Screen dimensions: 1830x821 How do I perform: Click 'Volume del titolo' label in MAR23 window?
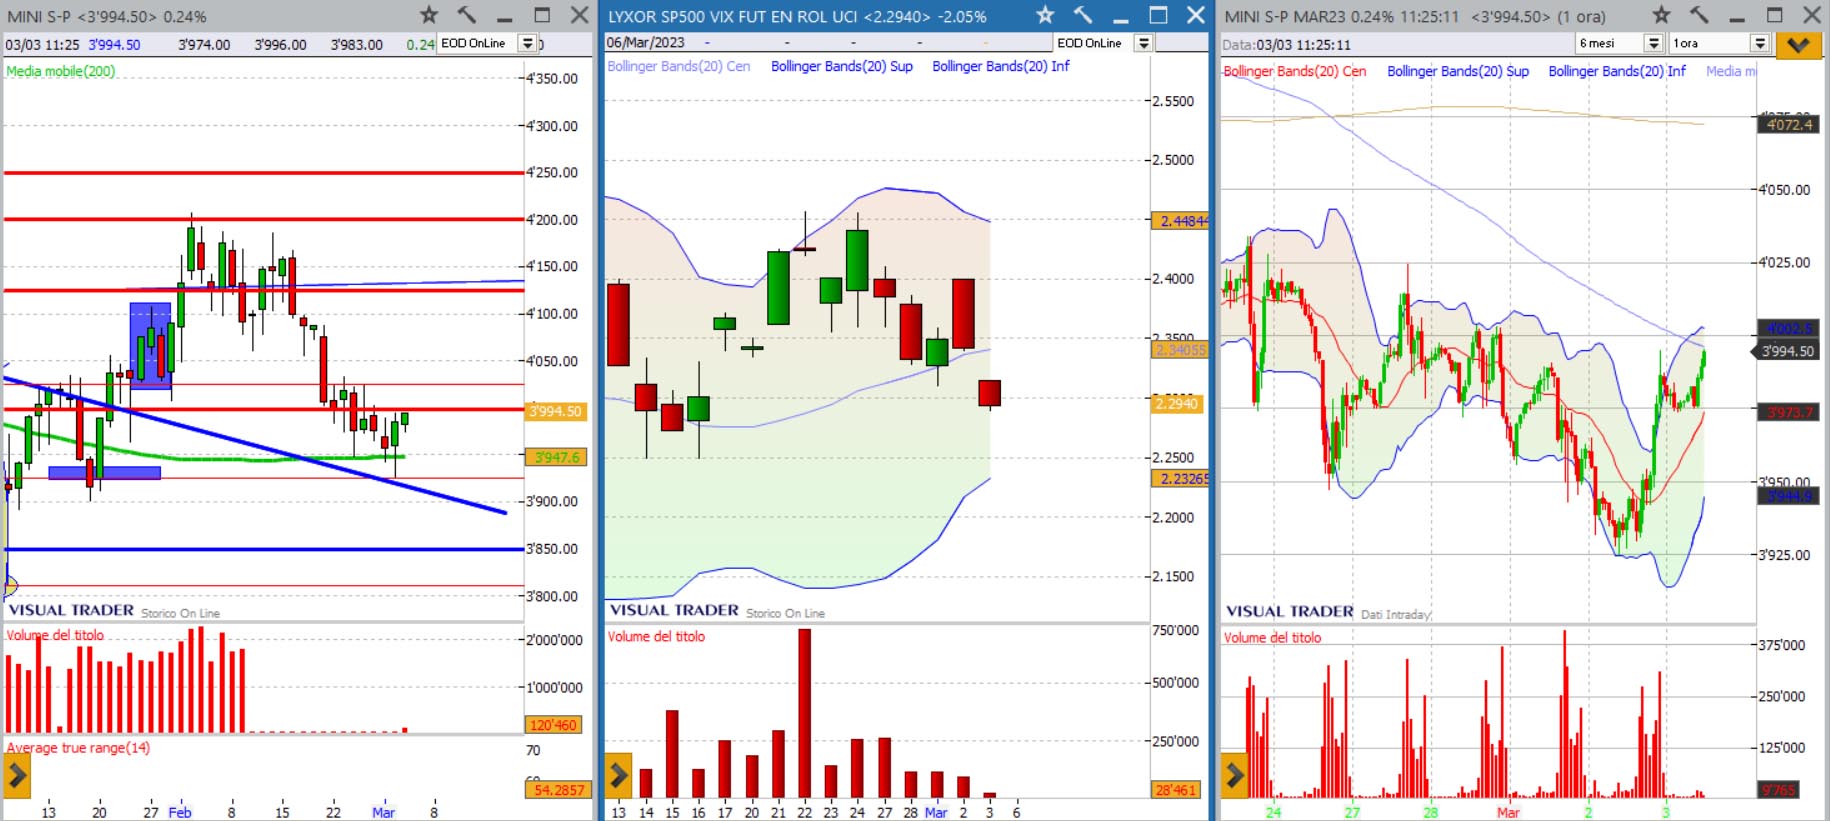[1272, 637]
